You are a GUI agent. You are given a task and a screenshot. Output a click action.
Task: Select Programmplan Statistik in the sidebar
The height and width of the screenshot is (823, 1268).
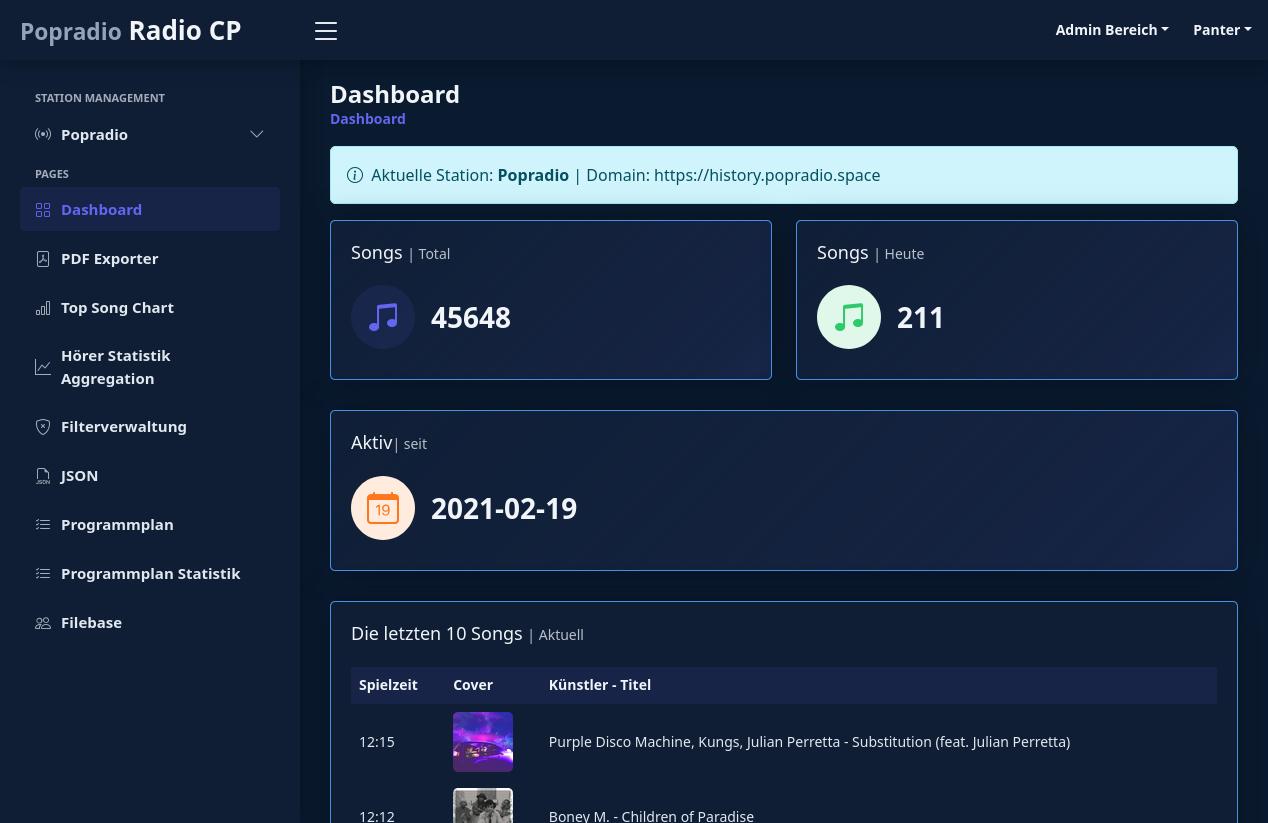(151, 573)
